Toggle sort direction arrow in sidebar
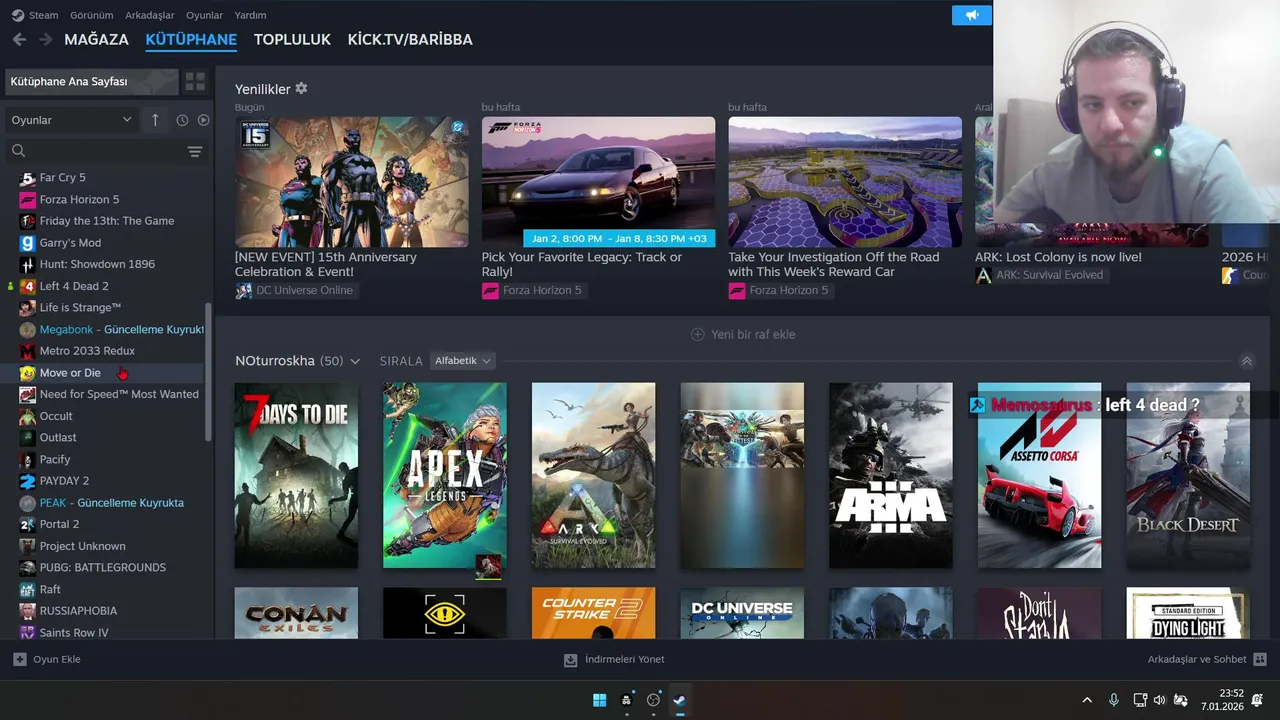The width and height of the screenshot is (1280, 720). click(155, 120)
